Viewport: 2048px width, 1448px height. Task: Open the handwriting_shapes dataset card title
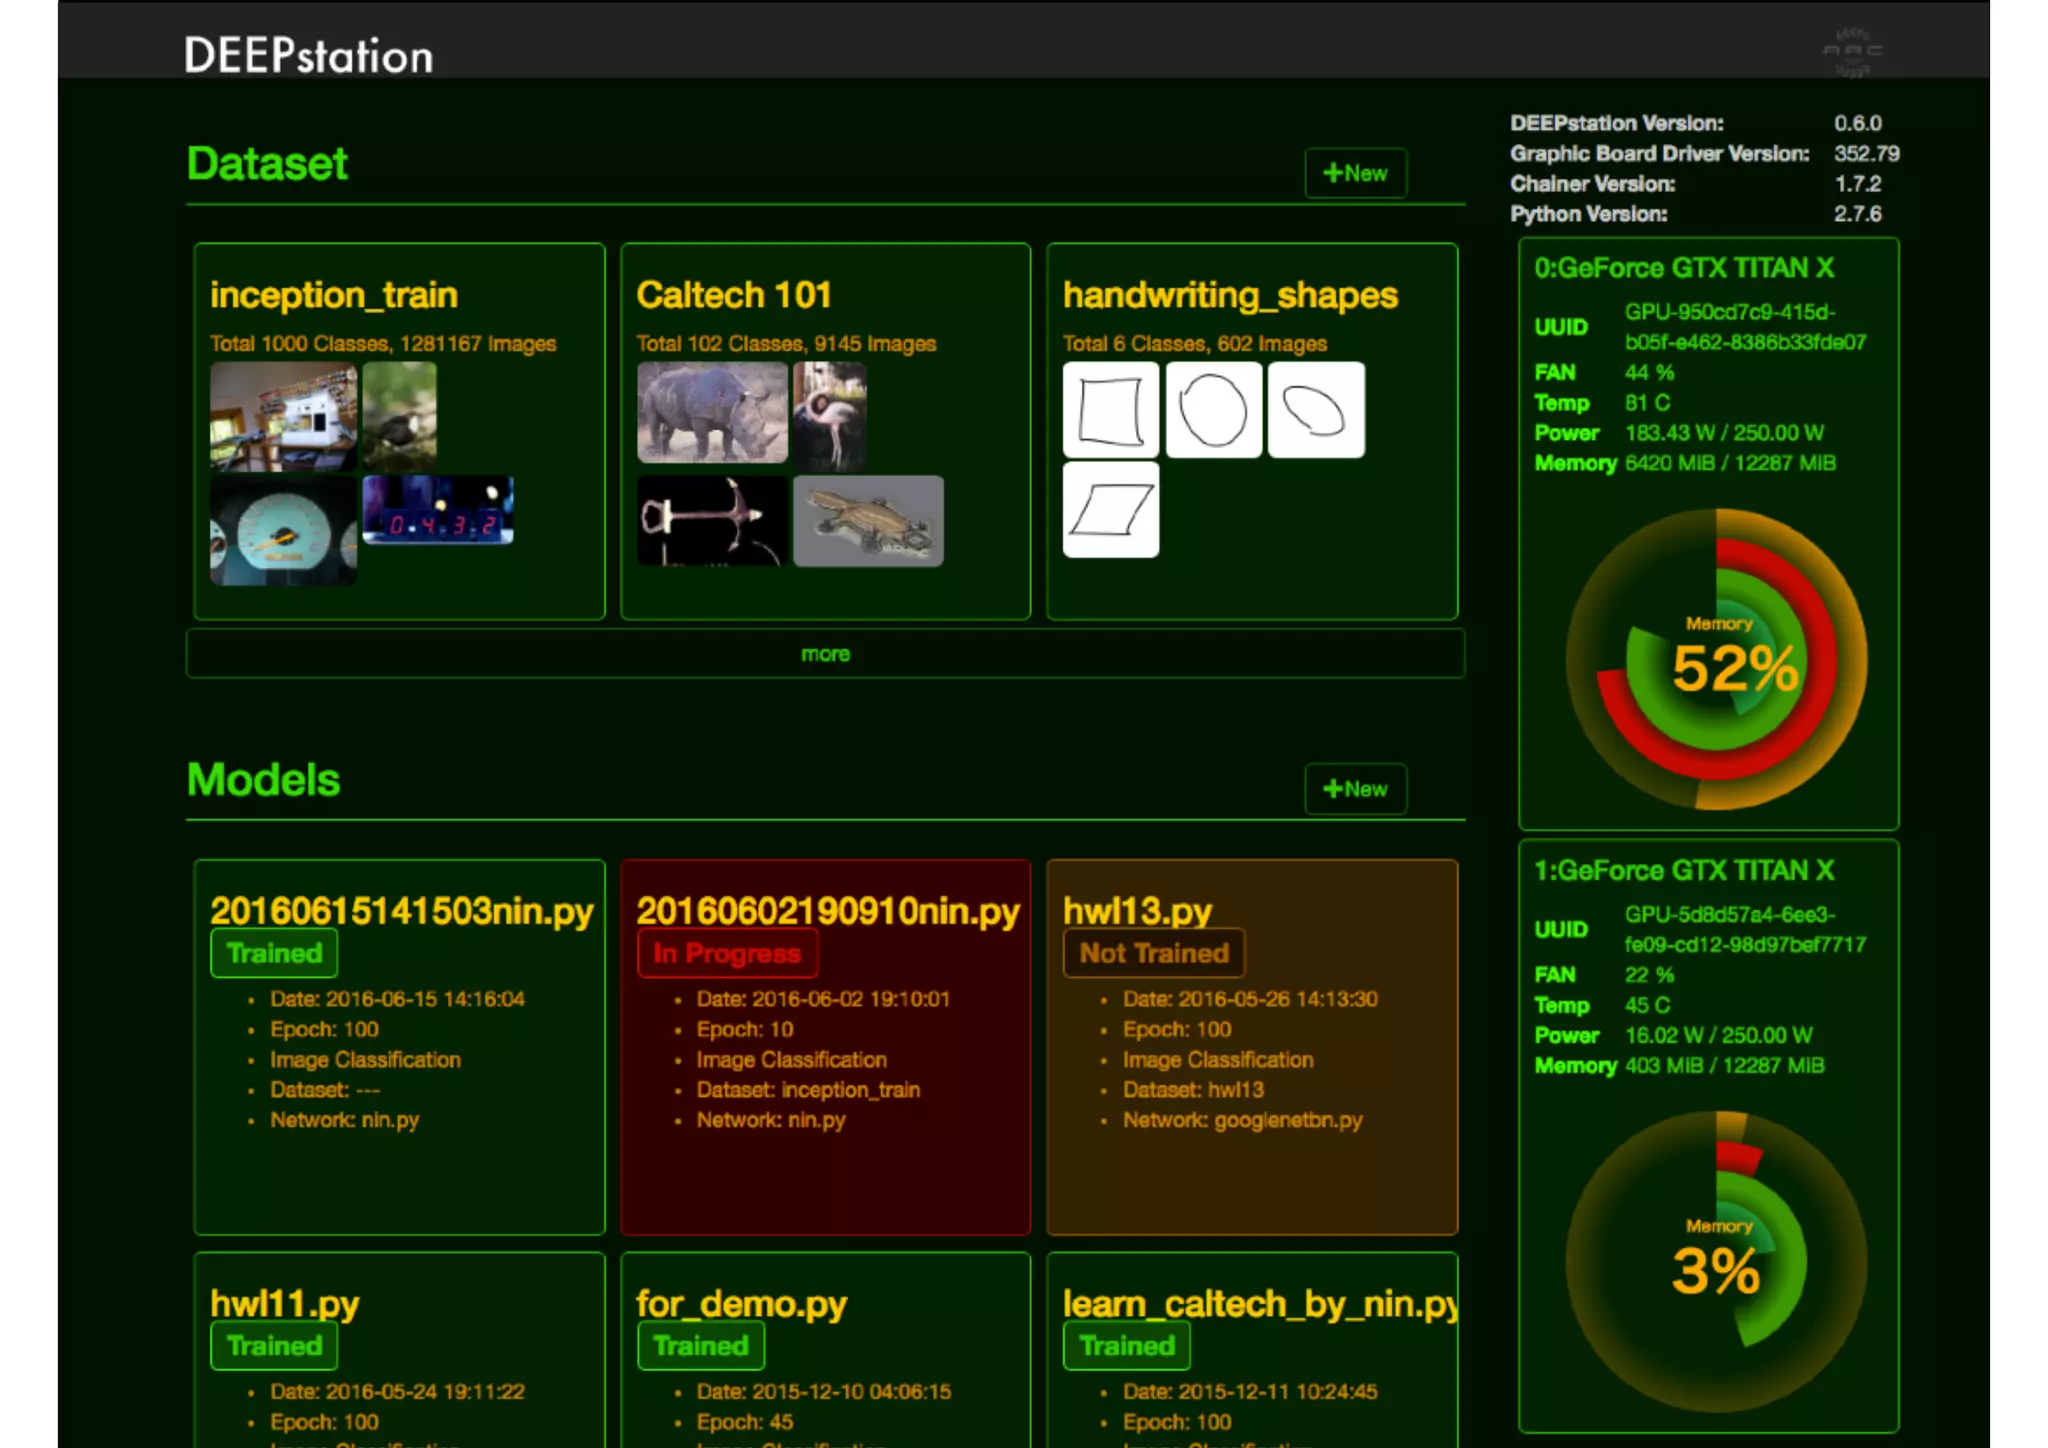pyautogui.click(x=1230, y=295)
